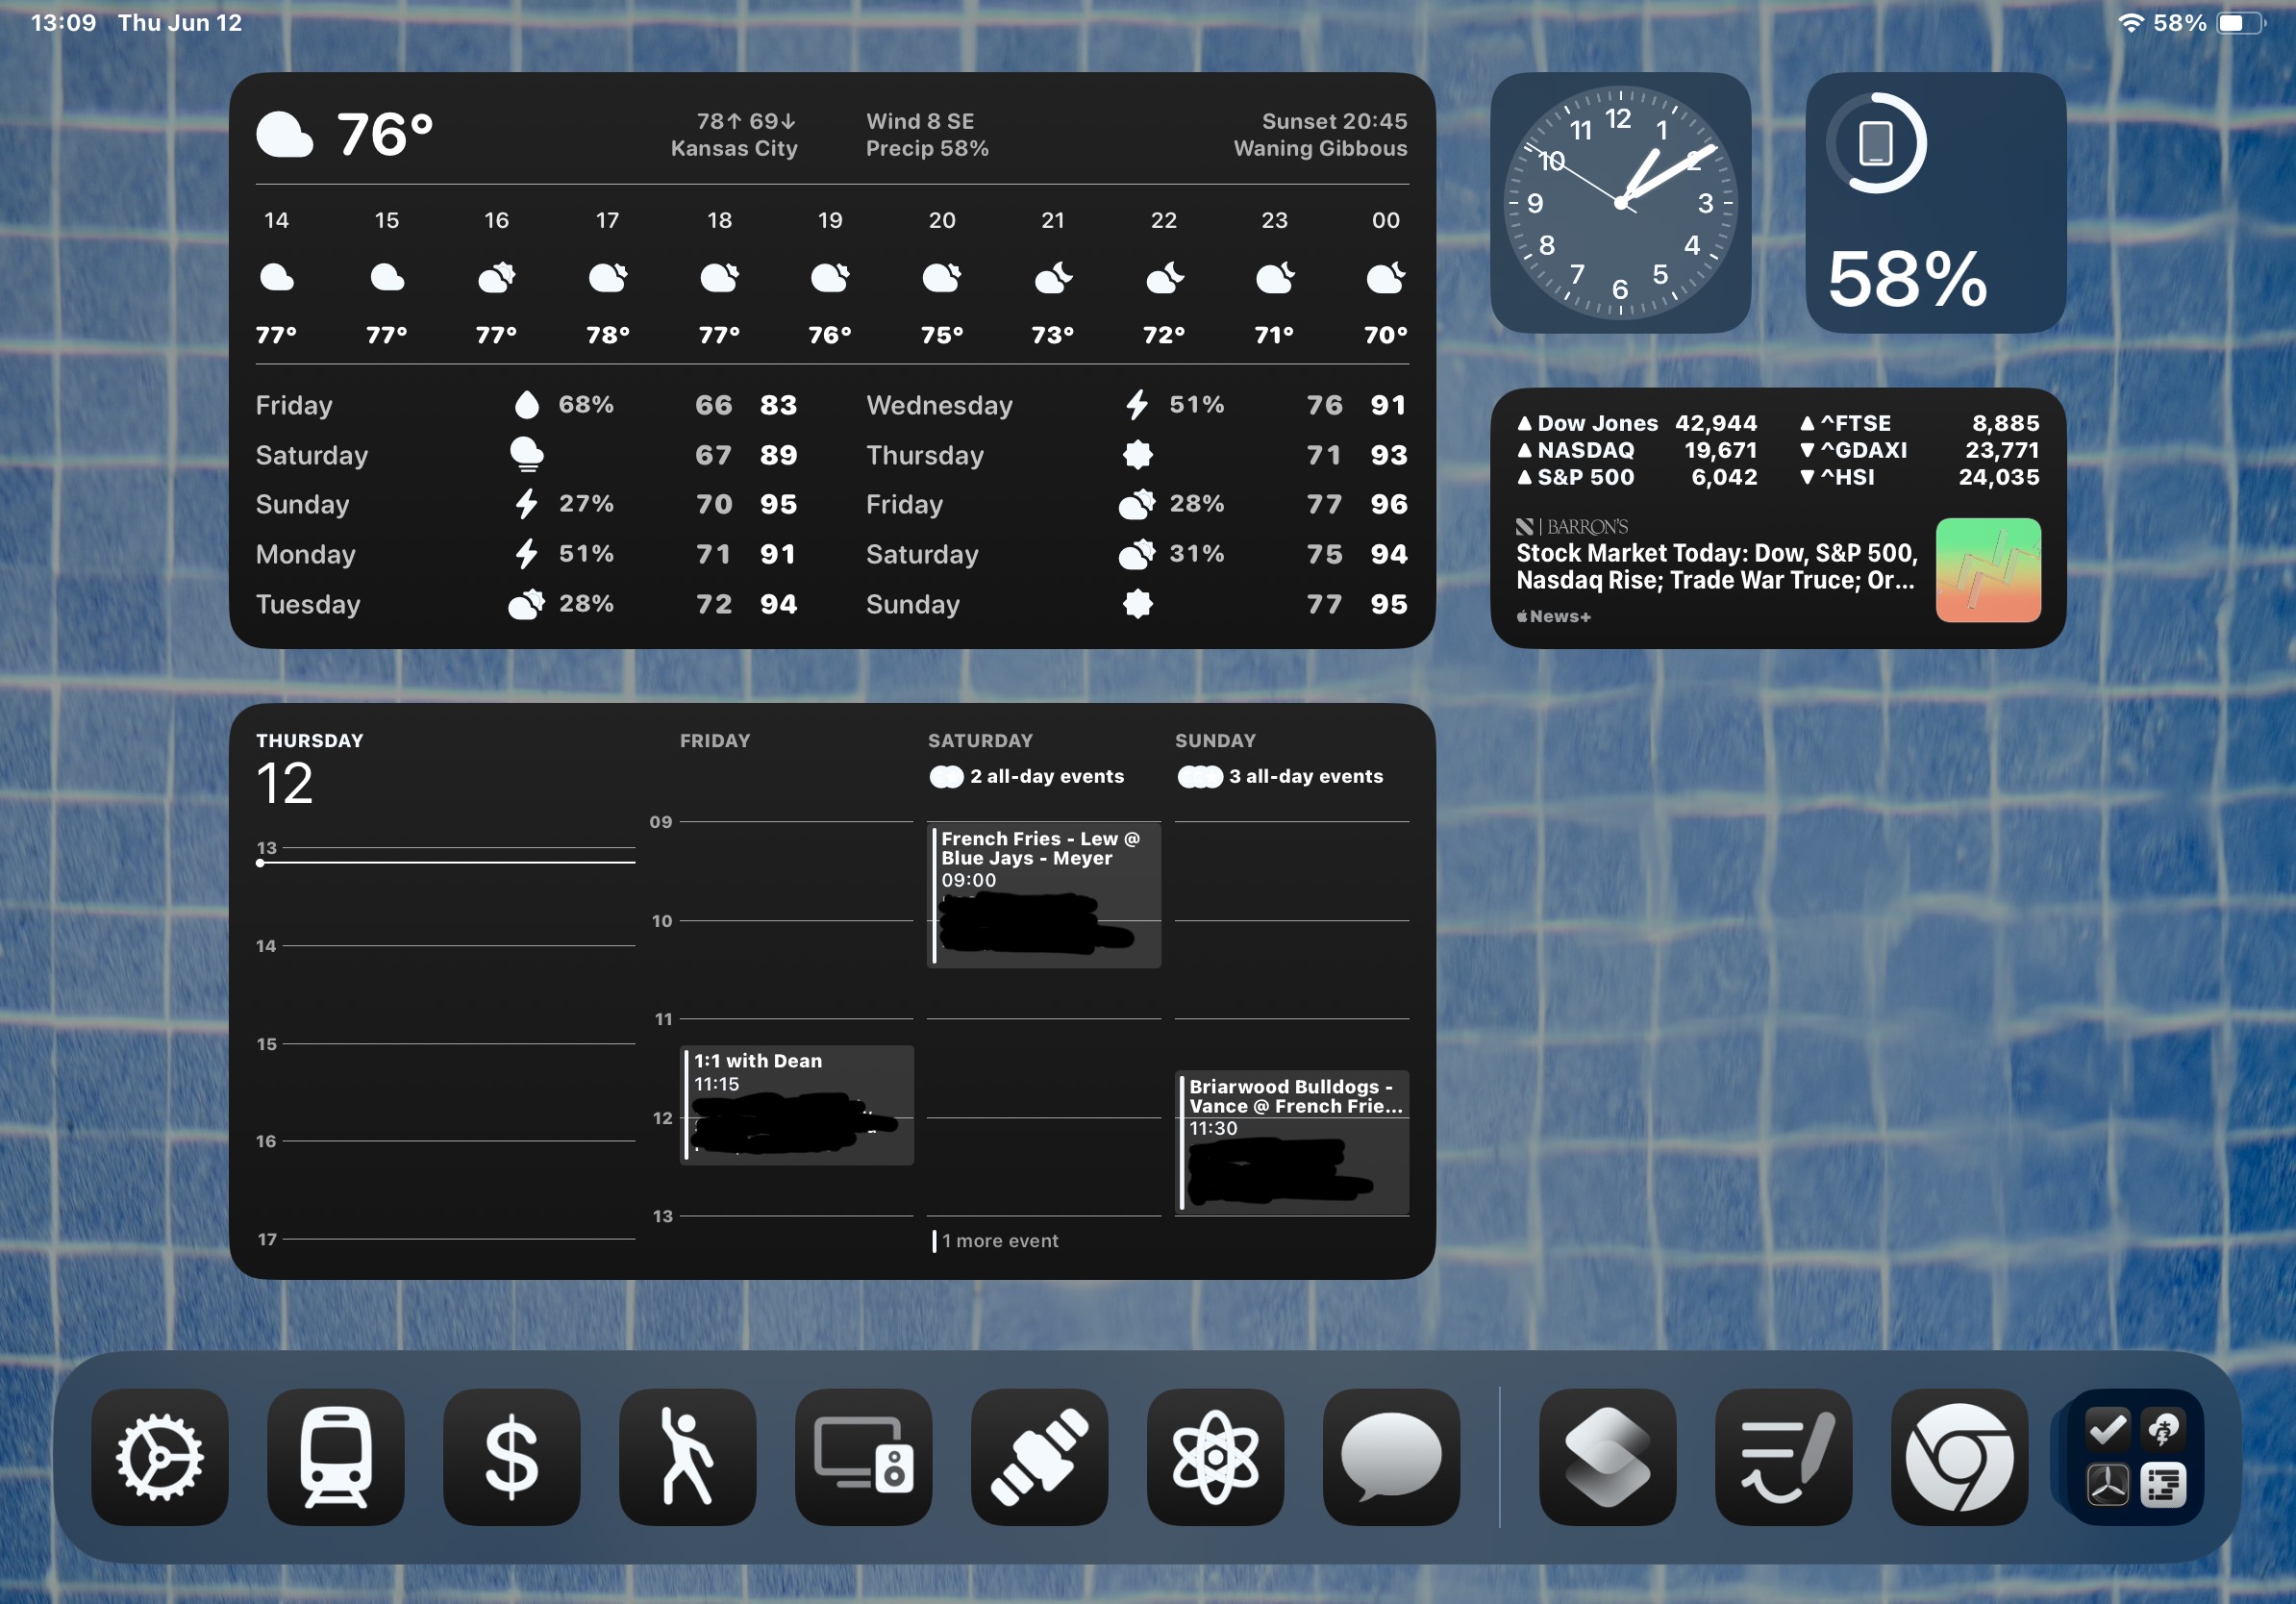2296x1604 pixels.
Task: Open the Monday thunderstorm forecast row
Action: coord(527,554)
